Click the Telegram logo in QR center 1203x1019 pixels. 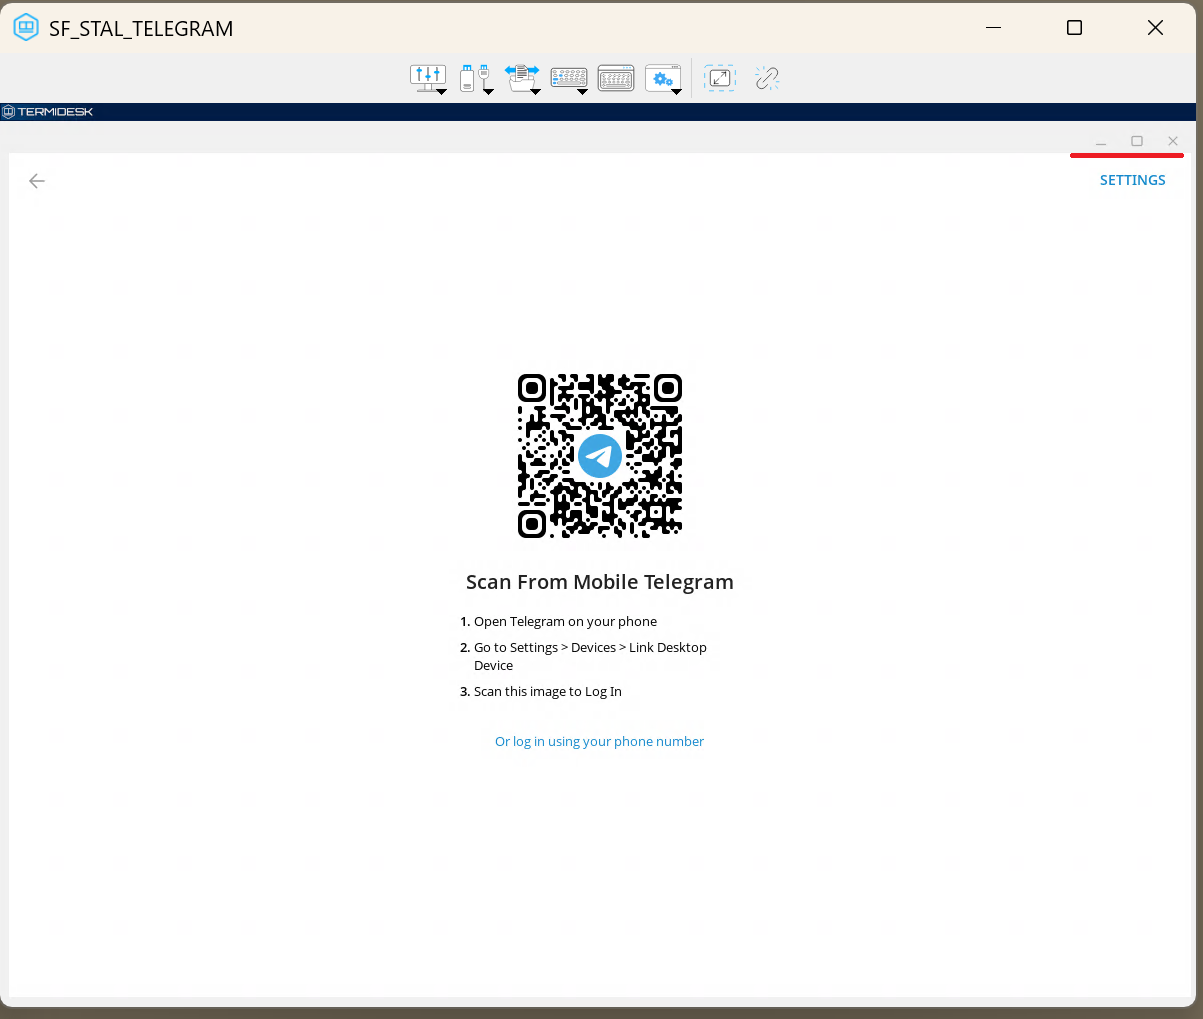point(600,456)
